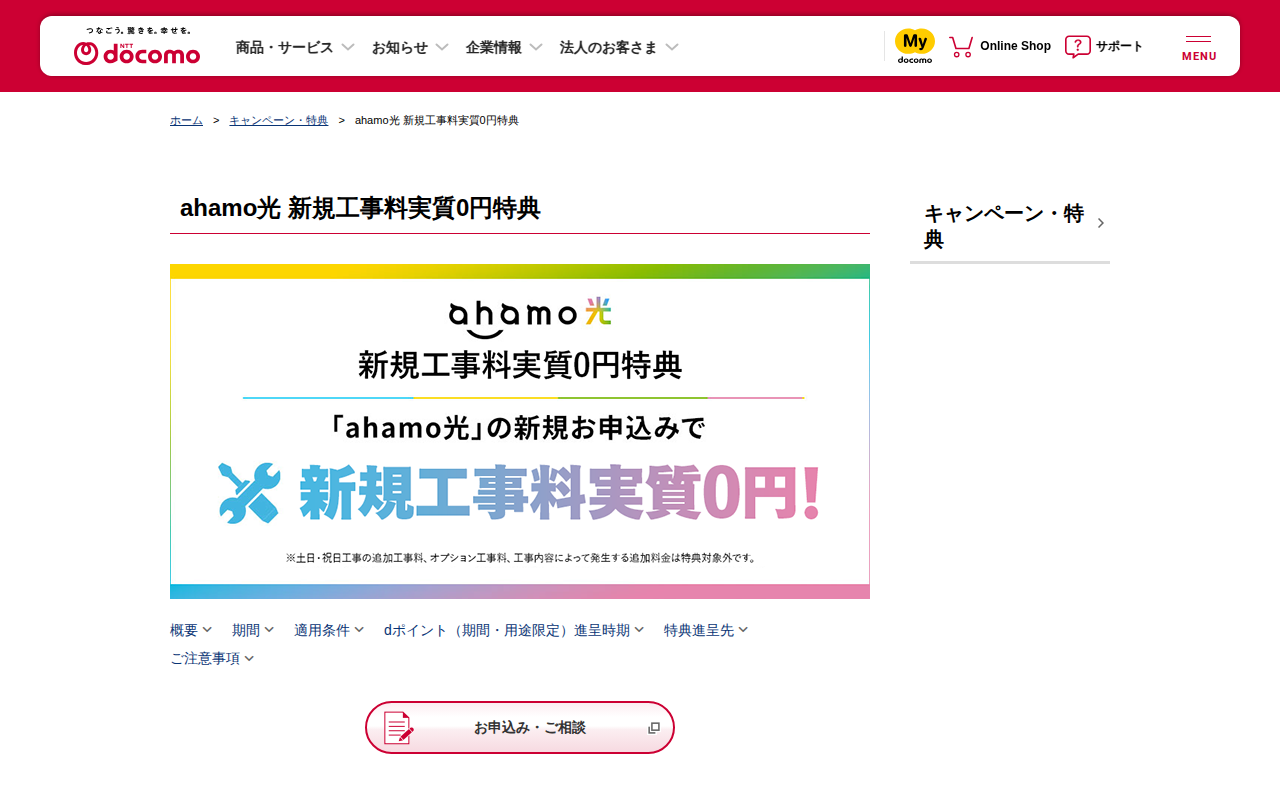
Task: Click the external link icon on お申込み button
Action: click(x=654, y=728)
